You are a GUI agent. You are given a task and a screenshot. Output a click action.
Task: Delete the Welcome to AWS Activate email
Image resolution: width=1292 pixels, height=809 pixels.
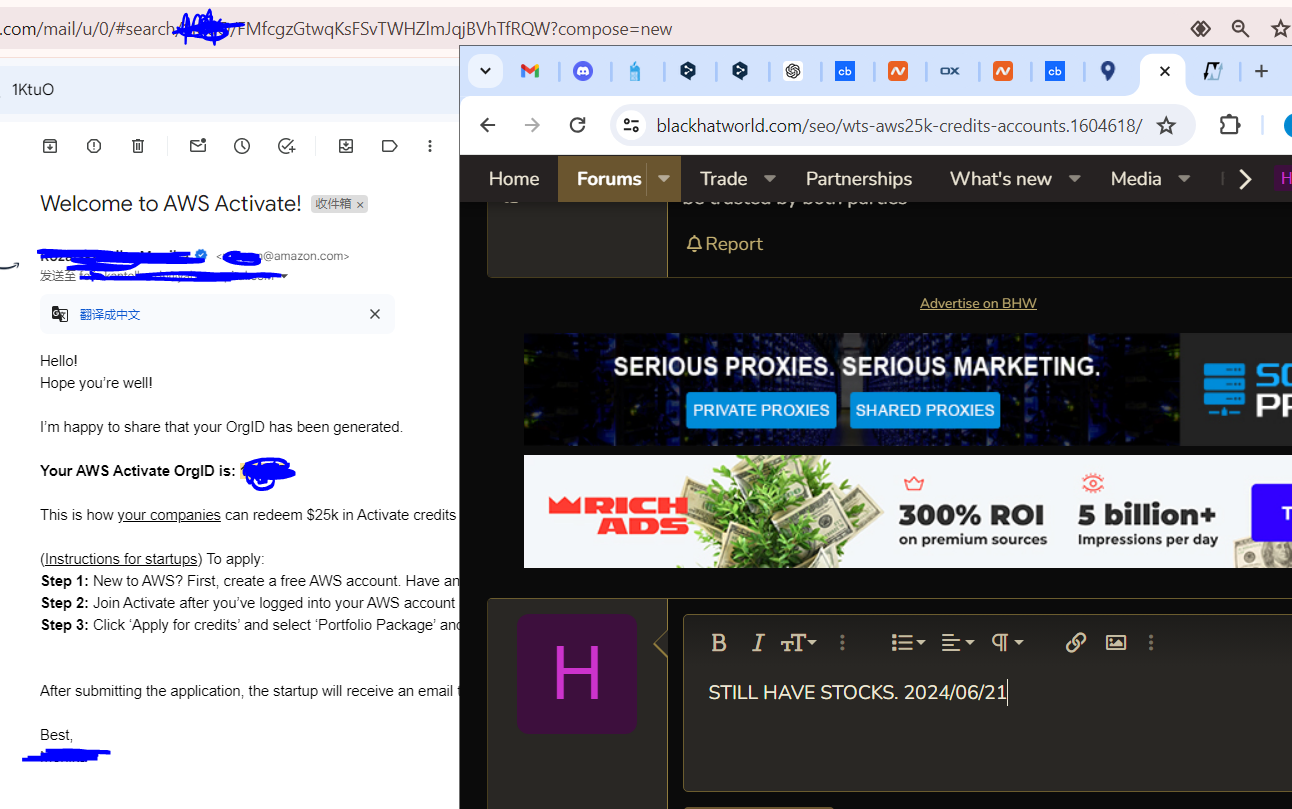click(x=138, y=146)
